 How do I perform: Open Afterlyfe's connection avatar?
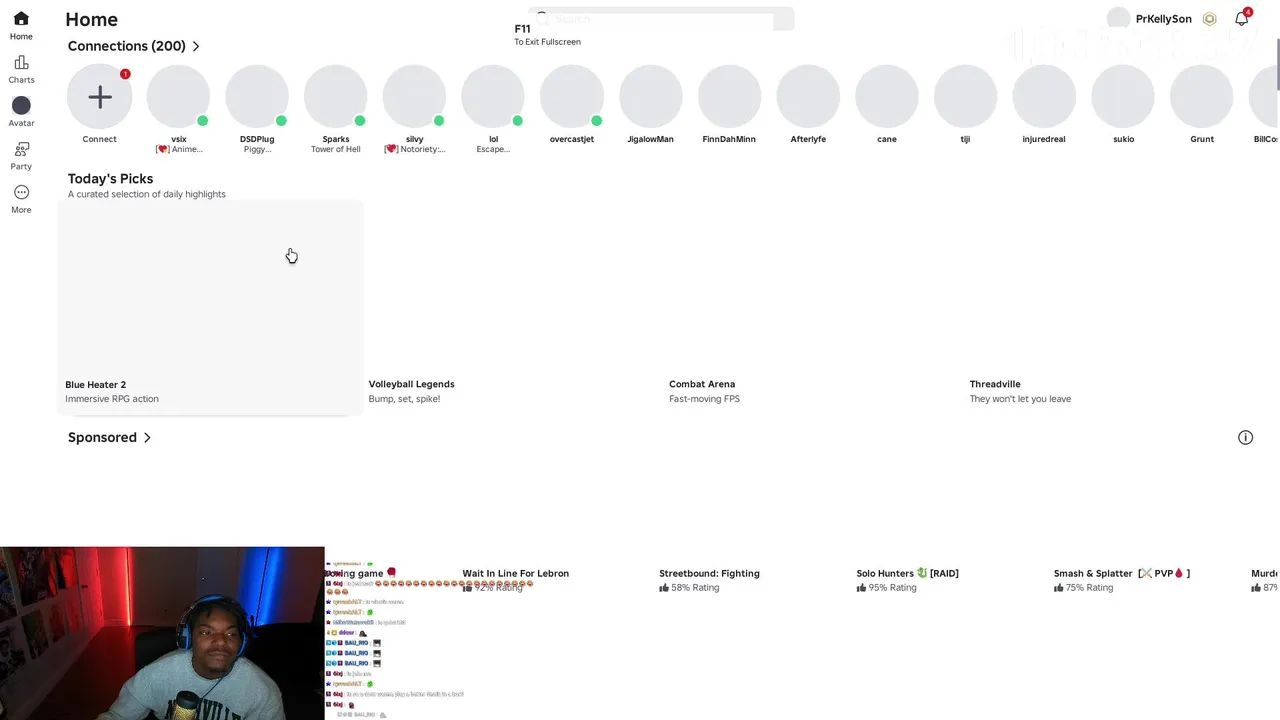[x=808, y=97]
